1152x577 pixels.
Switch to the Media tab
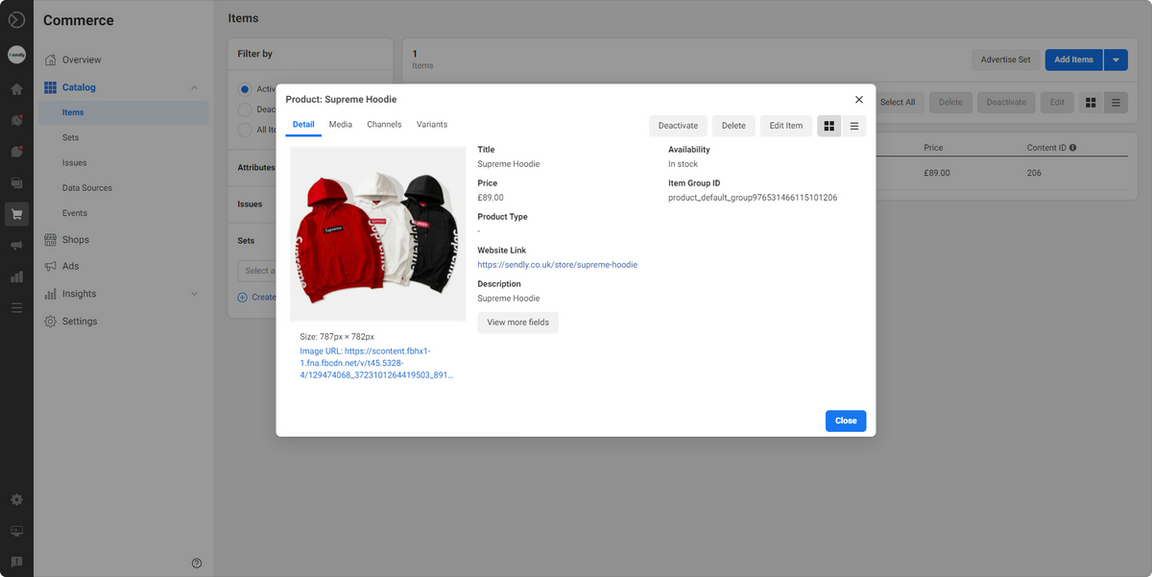(340, 124)
